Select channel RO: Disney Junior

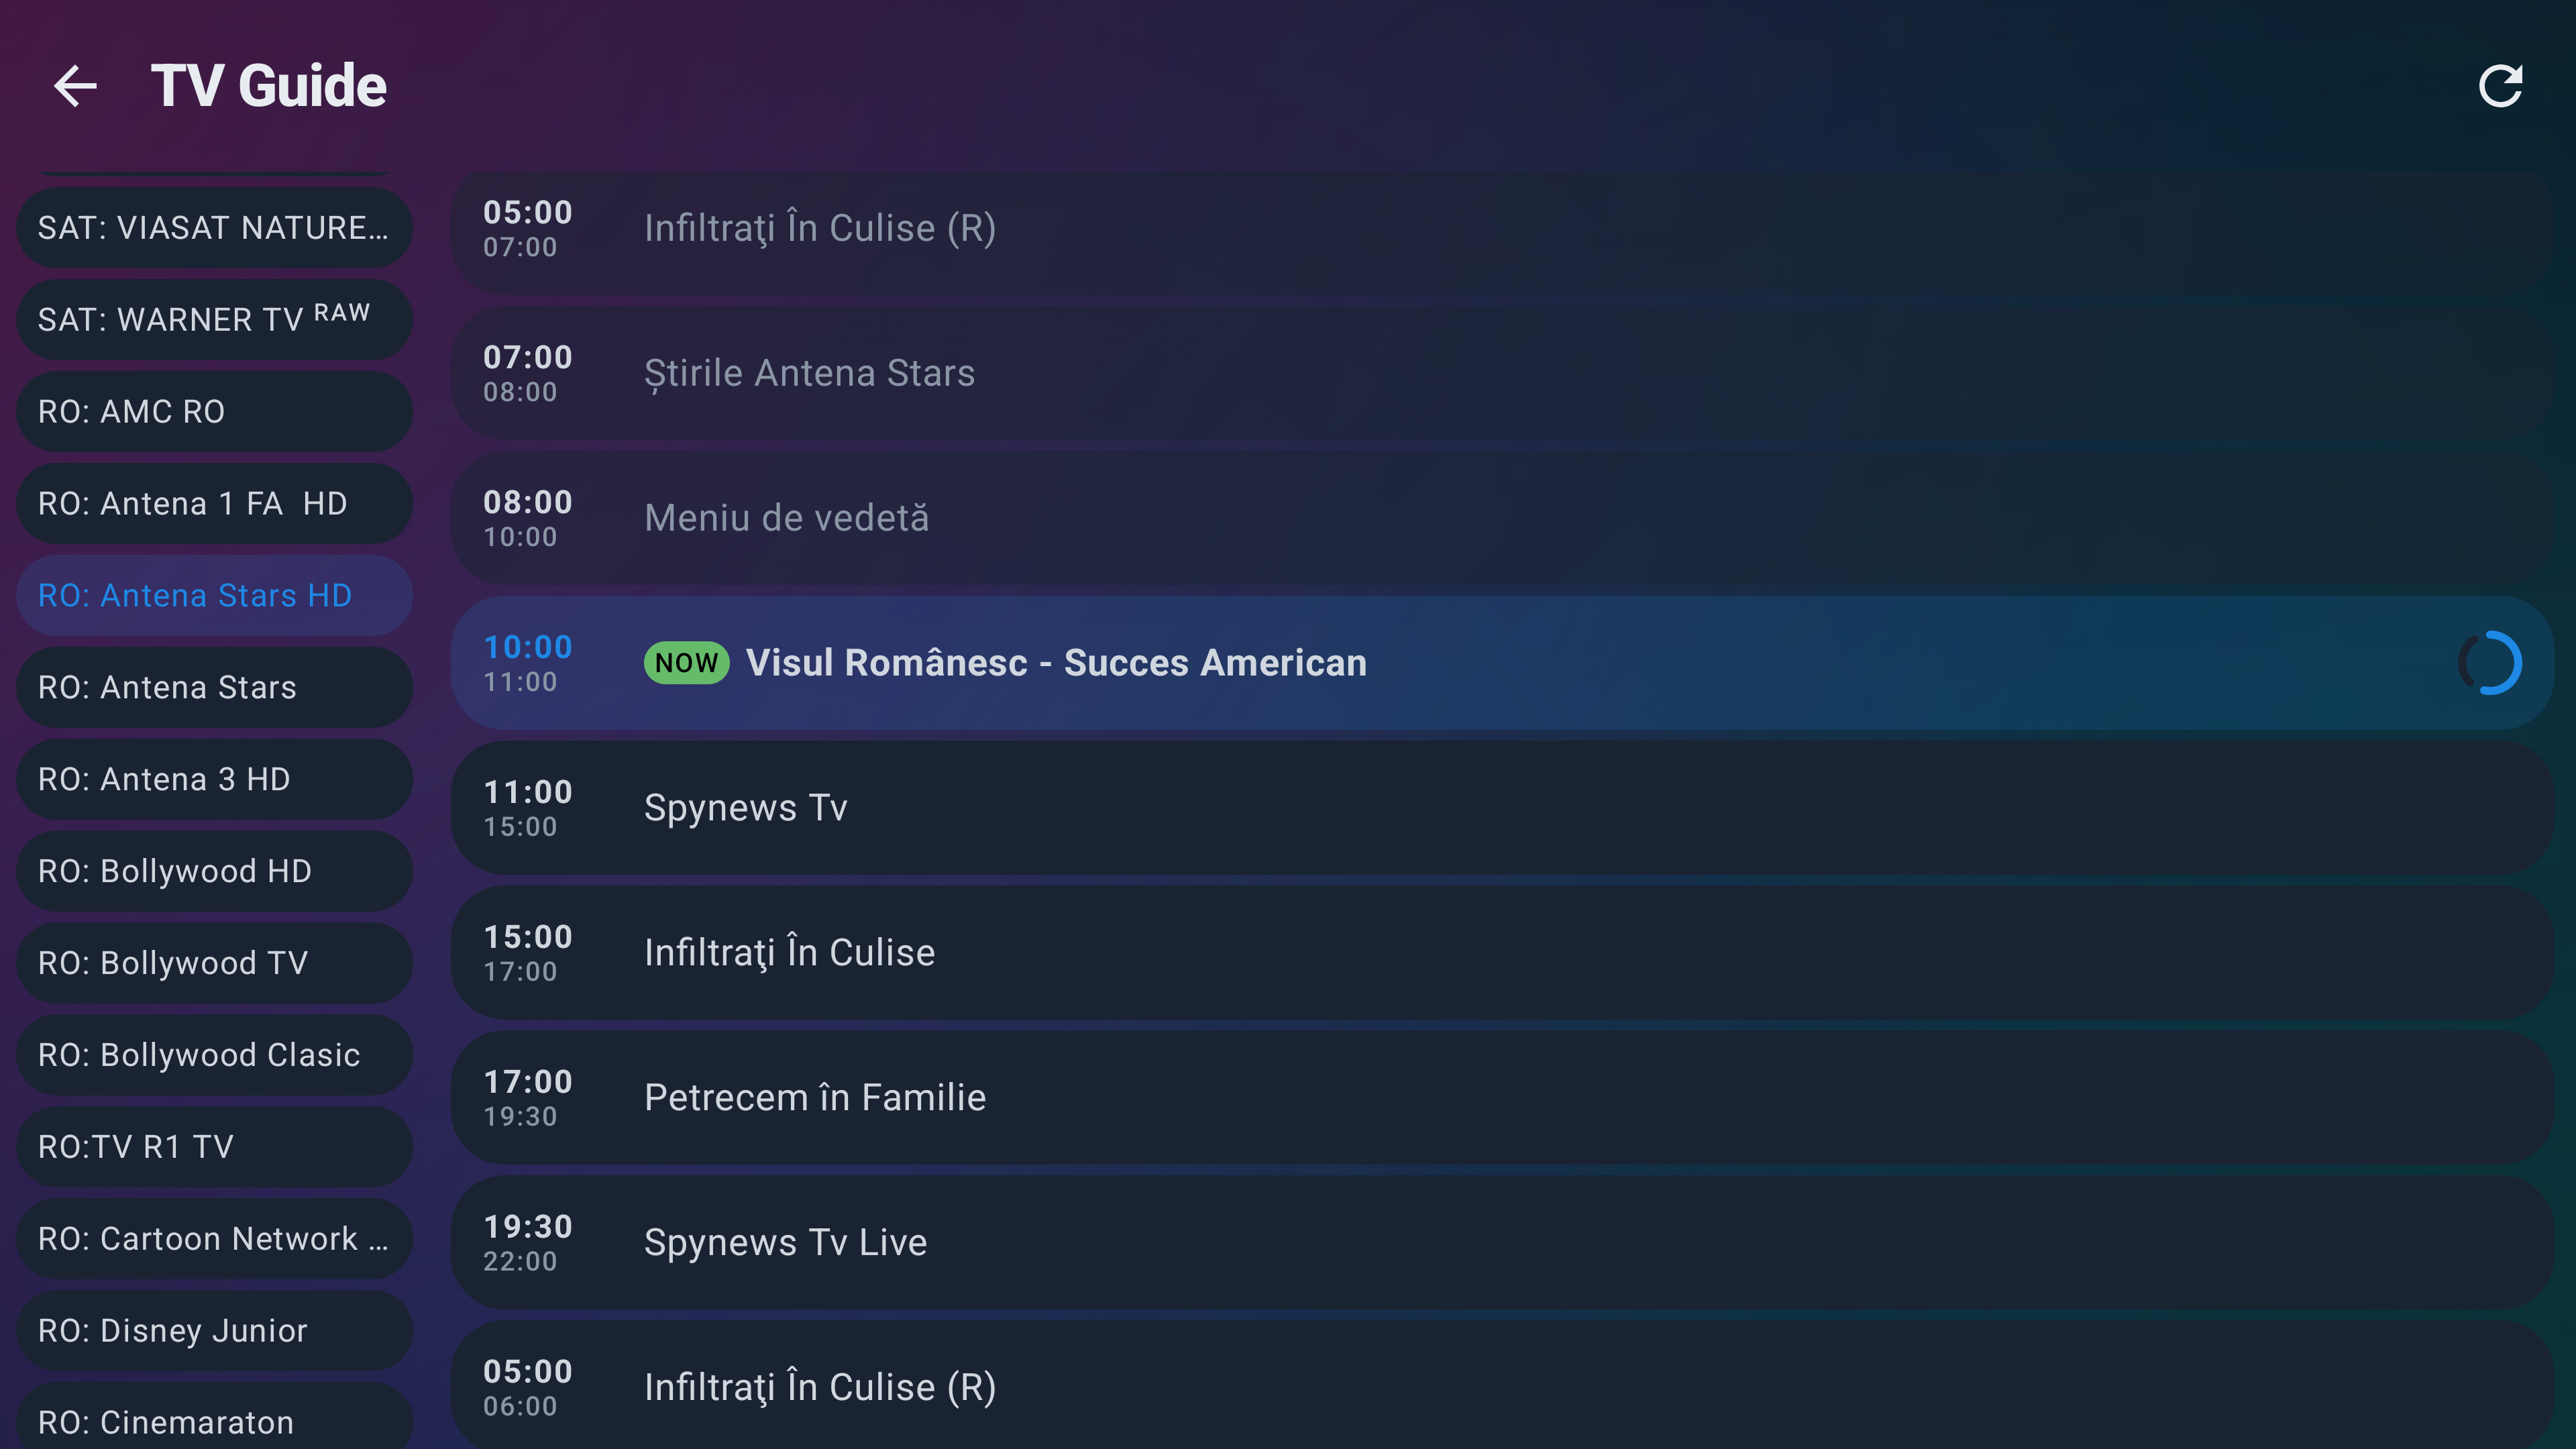[x=213, y=1330]
